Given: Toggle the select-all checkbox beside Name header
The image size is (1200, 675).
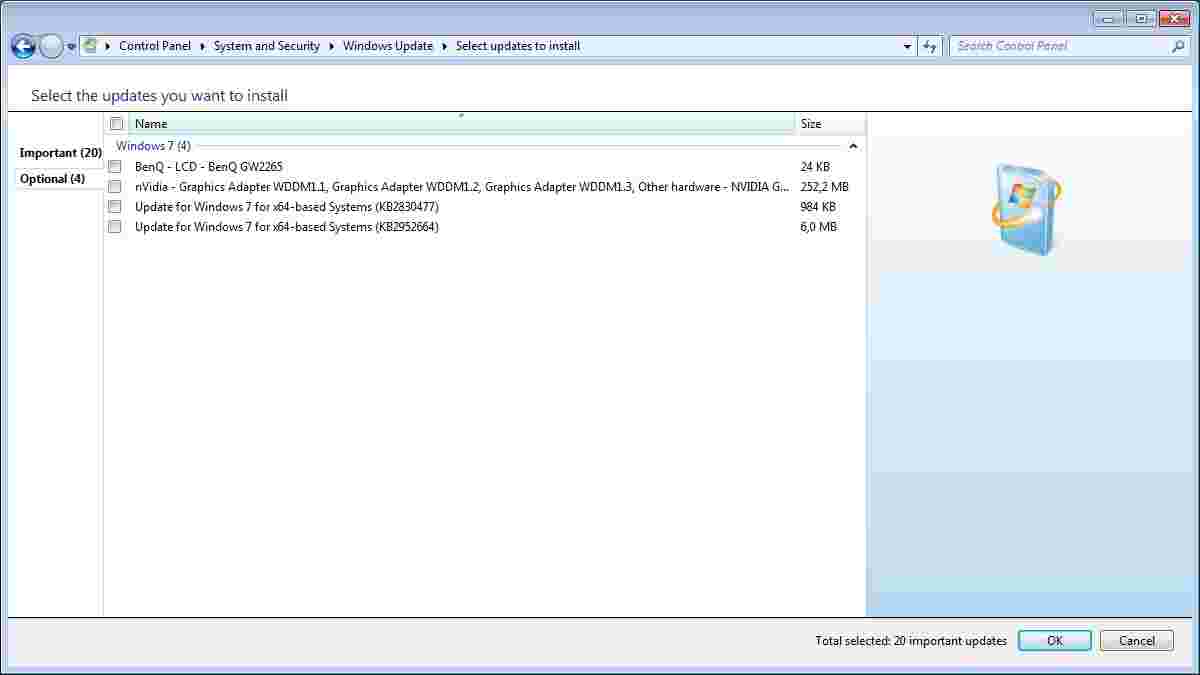Looking at the screenshot, I should point(117,124).
